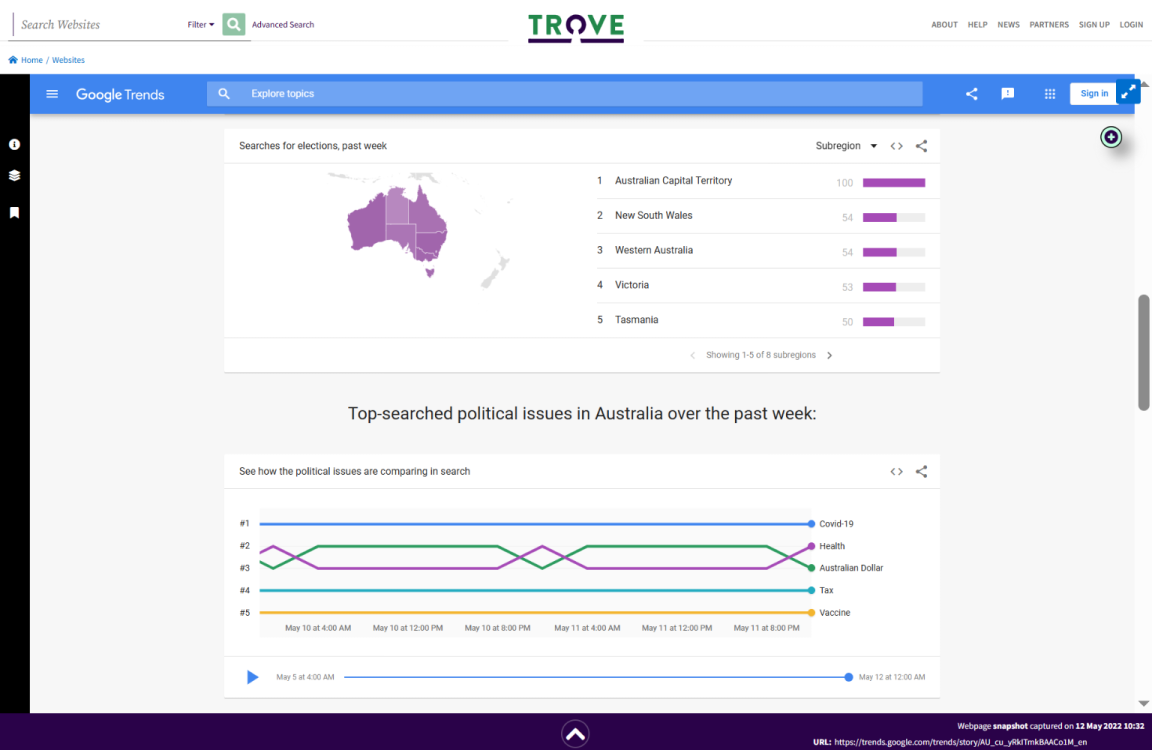
Task: Click the info icon in the left sidebar
Action: [x=14, y=144]
